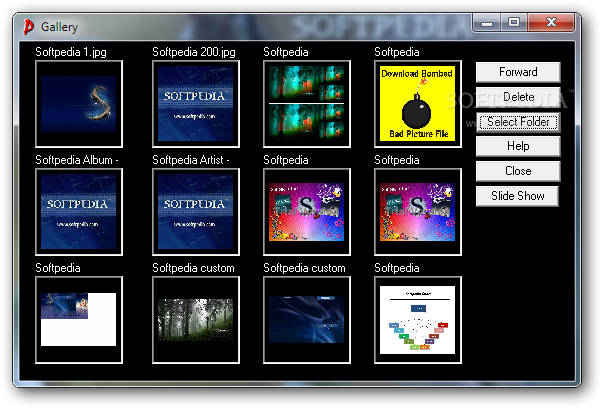Viewport: 602px width, 408px height.
Task: Select the misty forest thumbnail
Action: (x=196, y=320)
